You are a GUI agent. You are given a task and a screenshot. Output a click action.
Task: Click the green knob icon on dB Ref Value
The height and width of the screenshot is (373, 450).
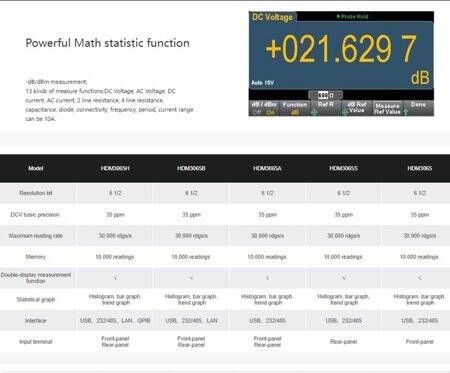[345, 113]
